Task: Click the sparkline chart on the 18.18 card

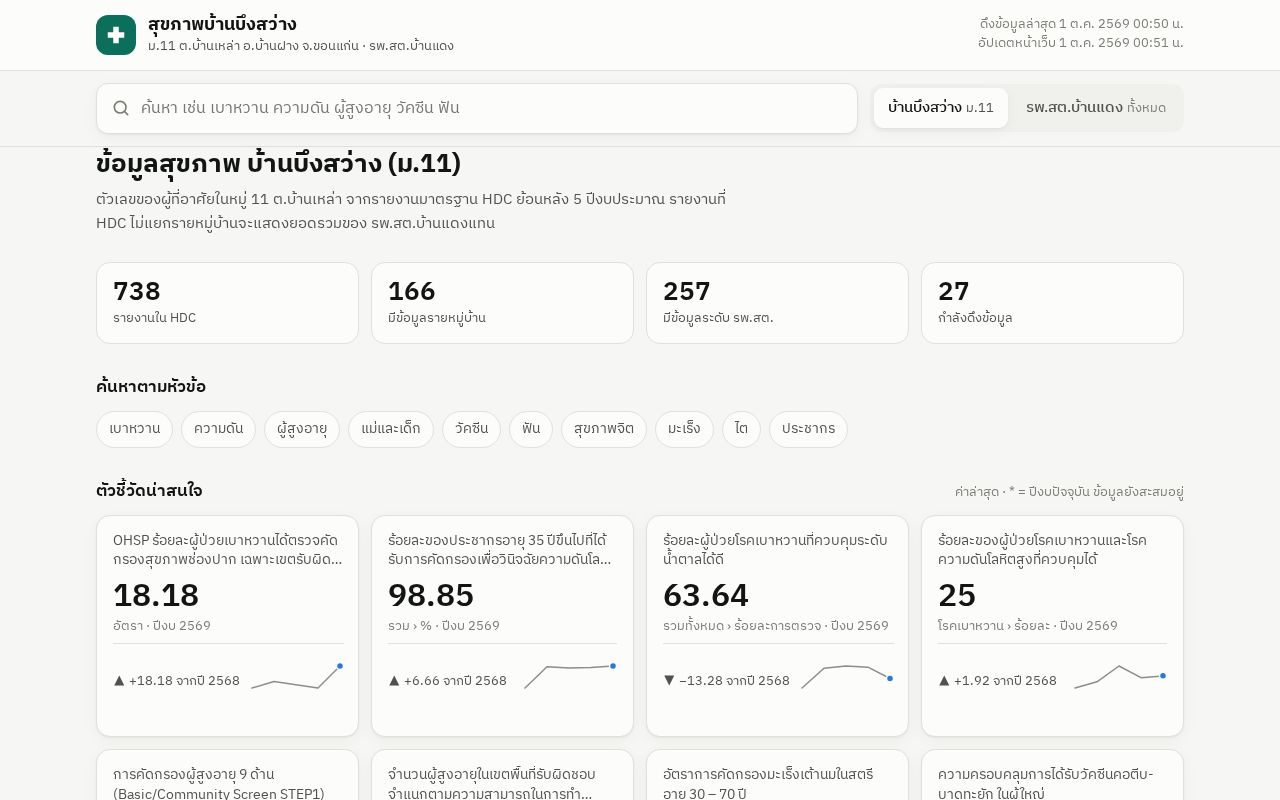Action: [x=297, y=677]
